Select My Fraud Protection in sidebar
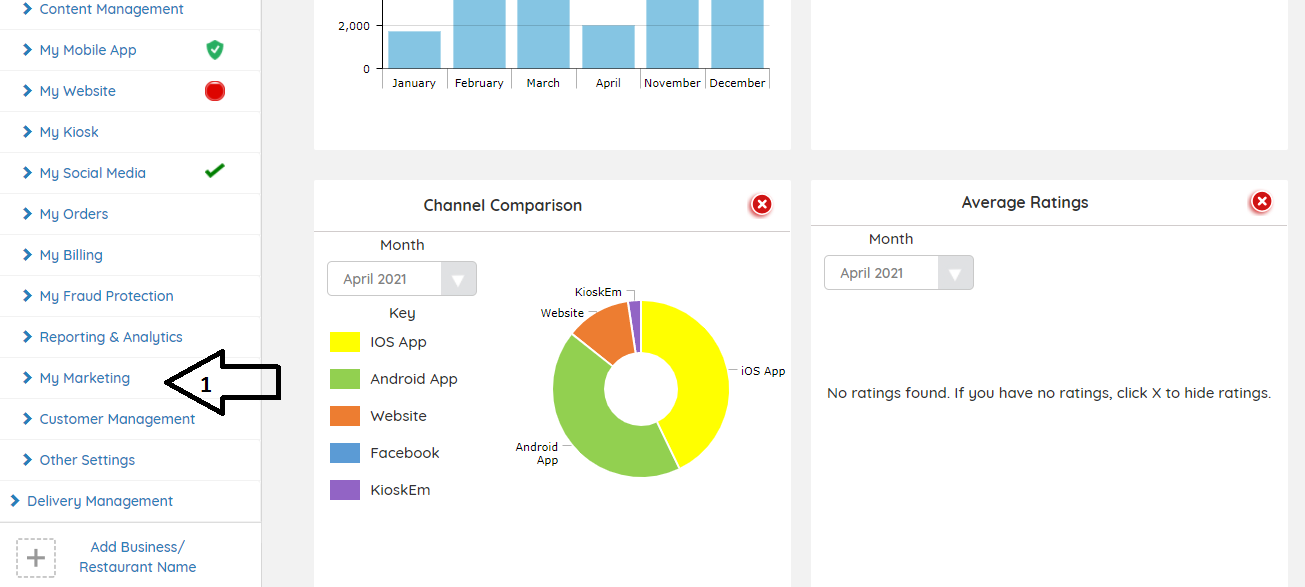 106,296
